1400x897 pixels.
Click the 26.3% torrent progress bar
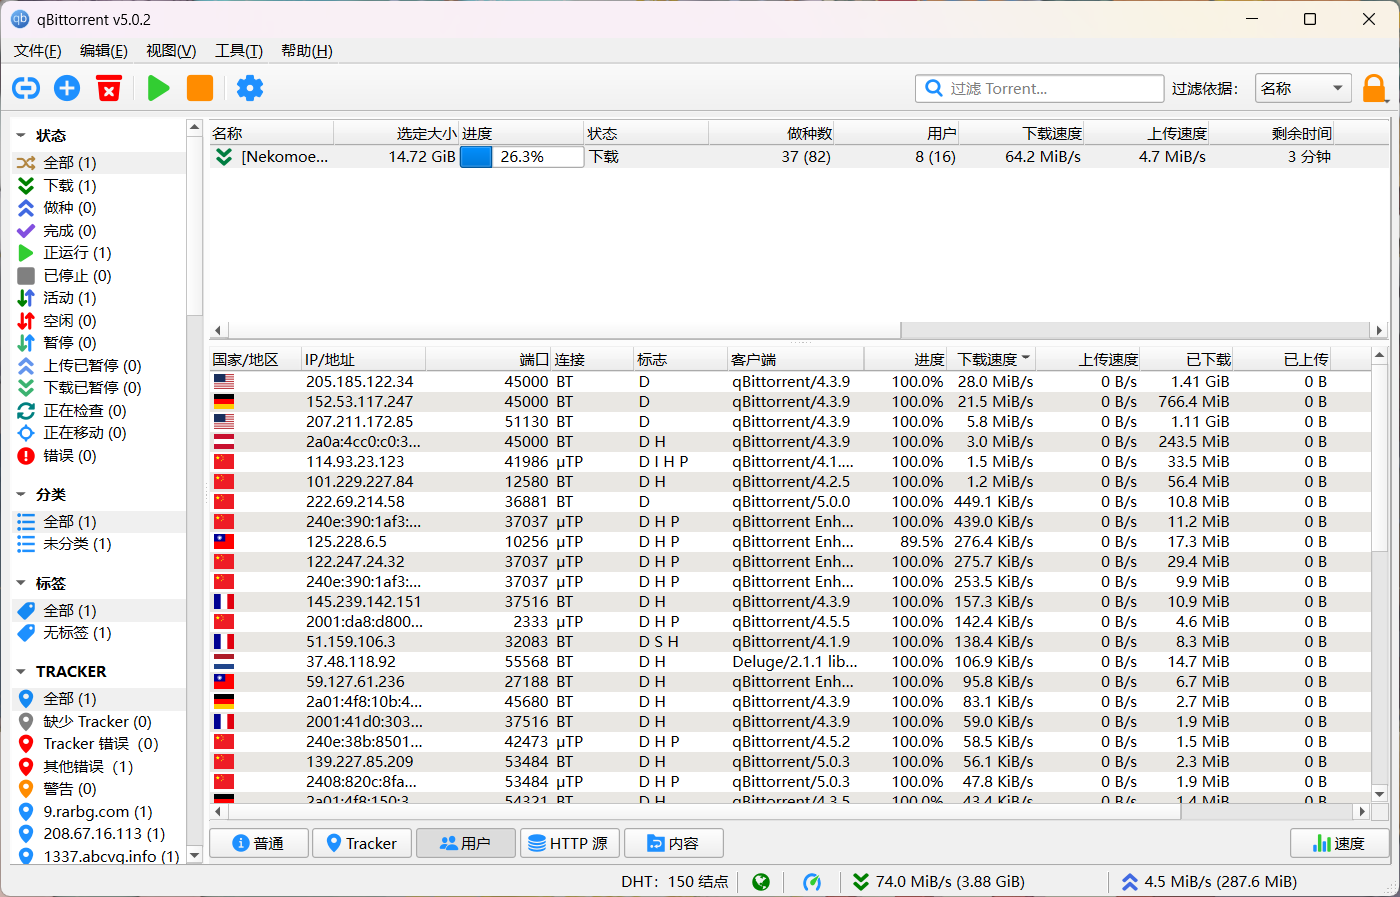pos(522,157)
